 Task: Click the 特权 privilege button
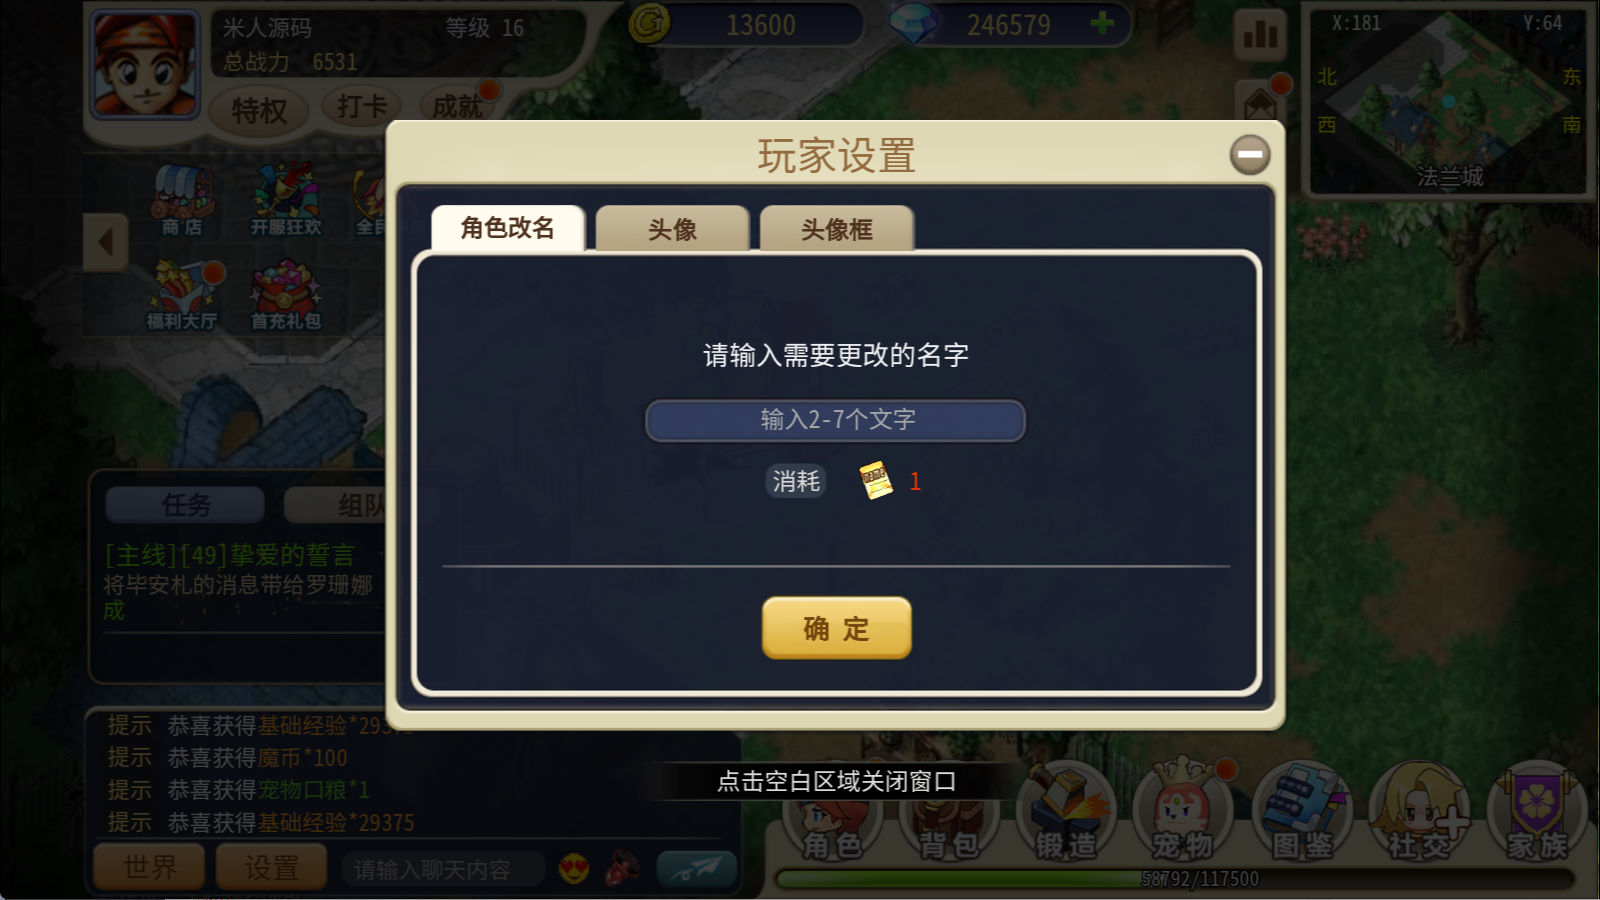coord(259,109)
